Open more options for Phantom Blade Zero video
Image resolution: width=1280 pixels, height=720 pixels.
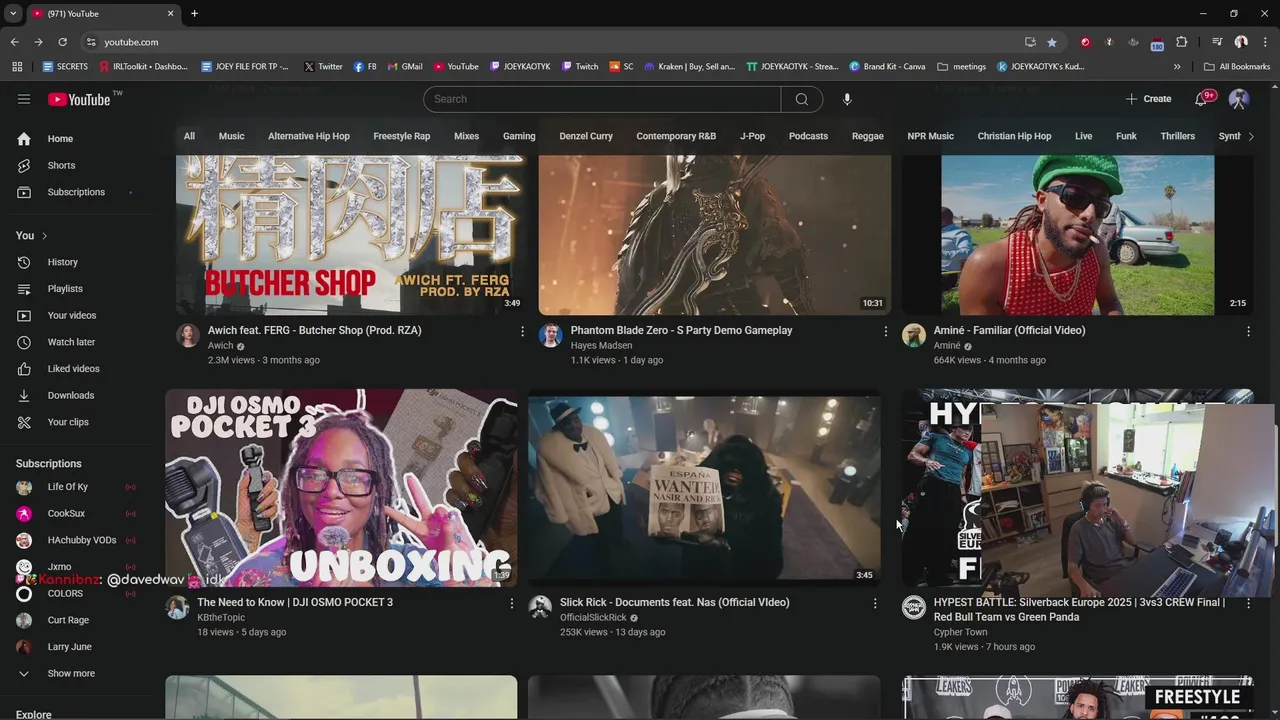(x=885, y=331)
